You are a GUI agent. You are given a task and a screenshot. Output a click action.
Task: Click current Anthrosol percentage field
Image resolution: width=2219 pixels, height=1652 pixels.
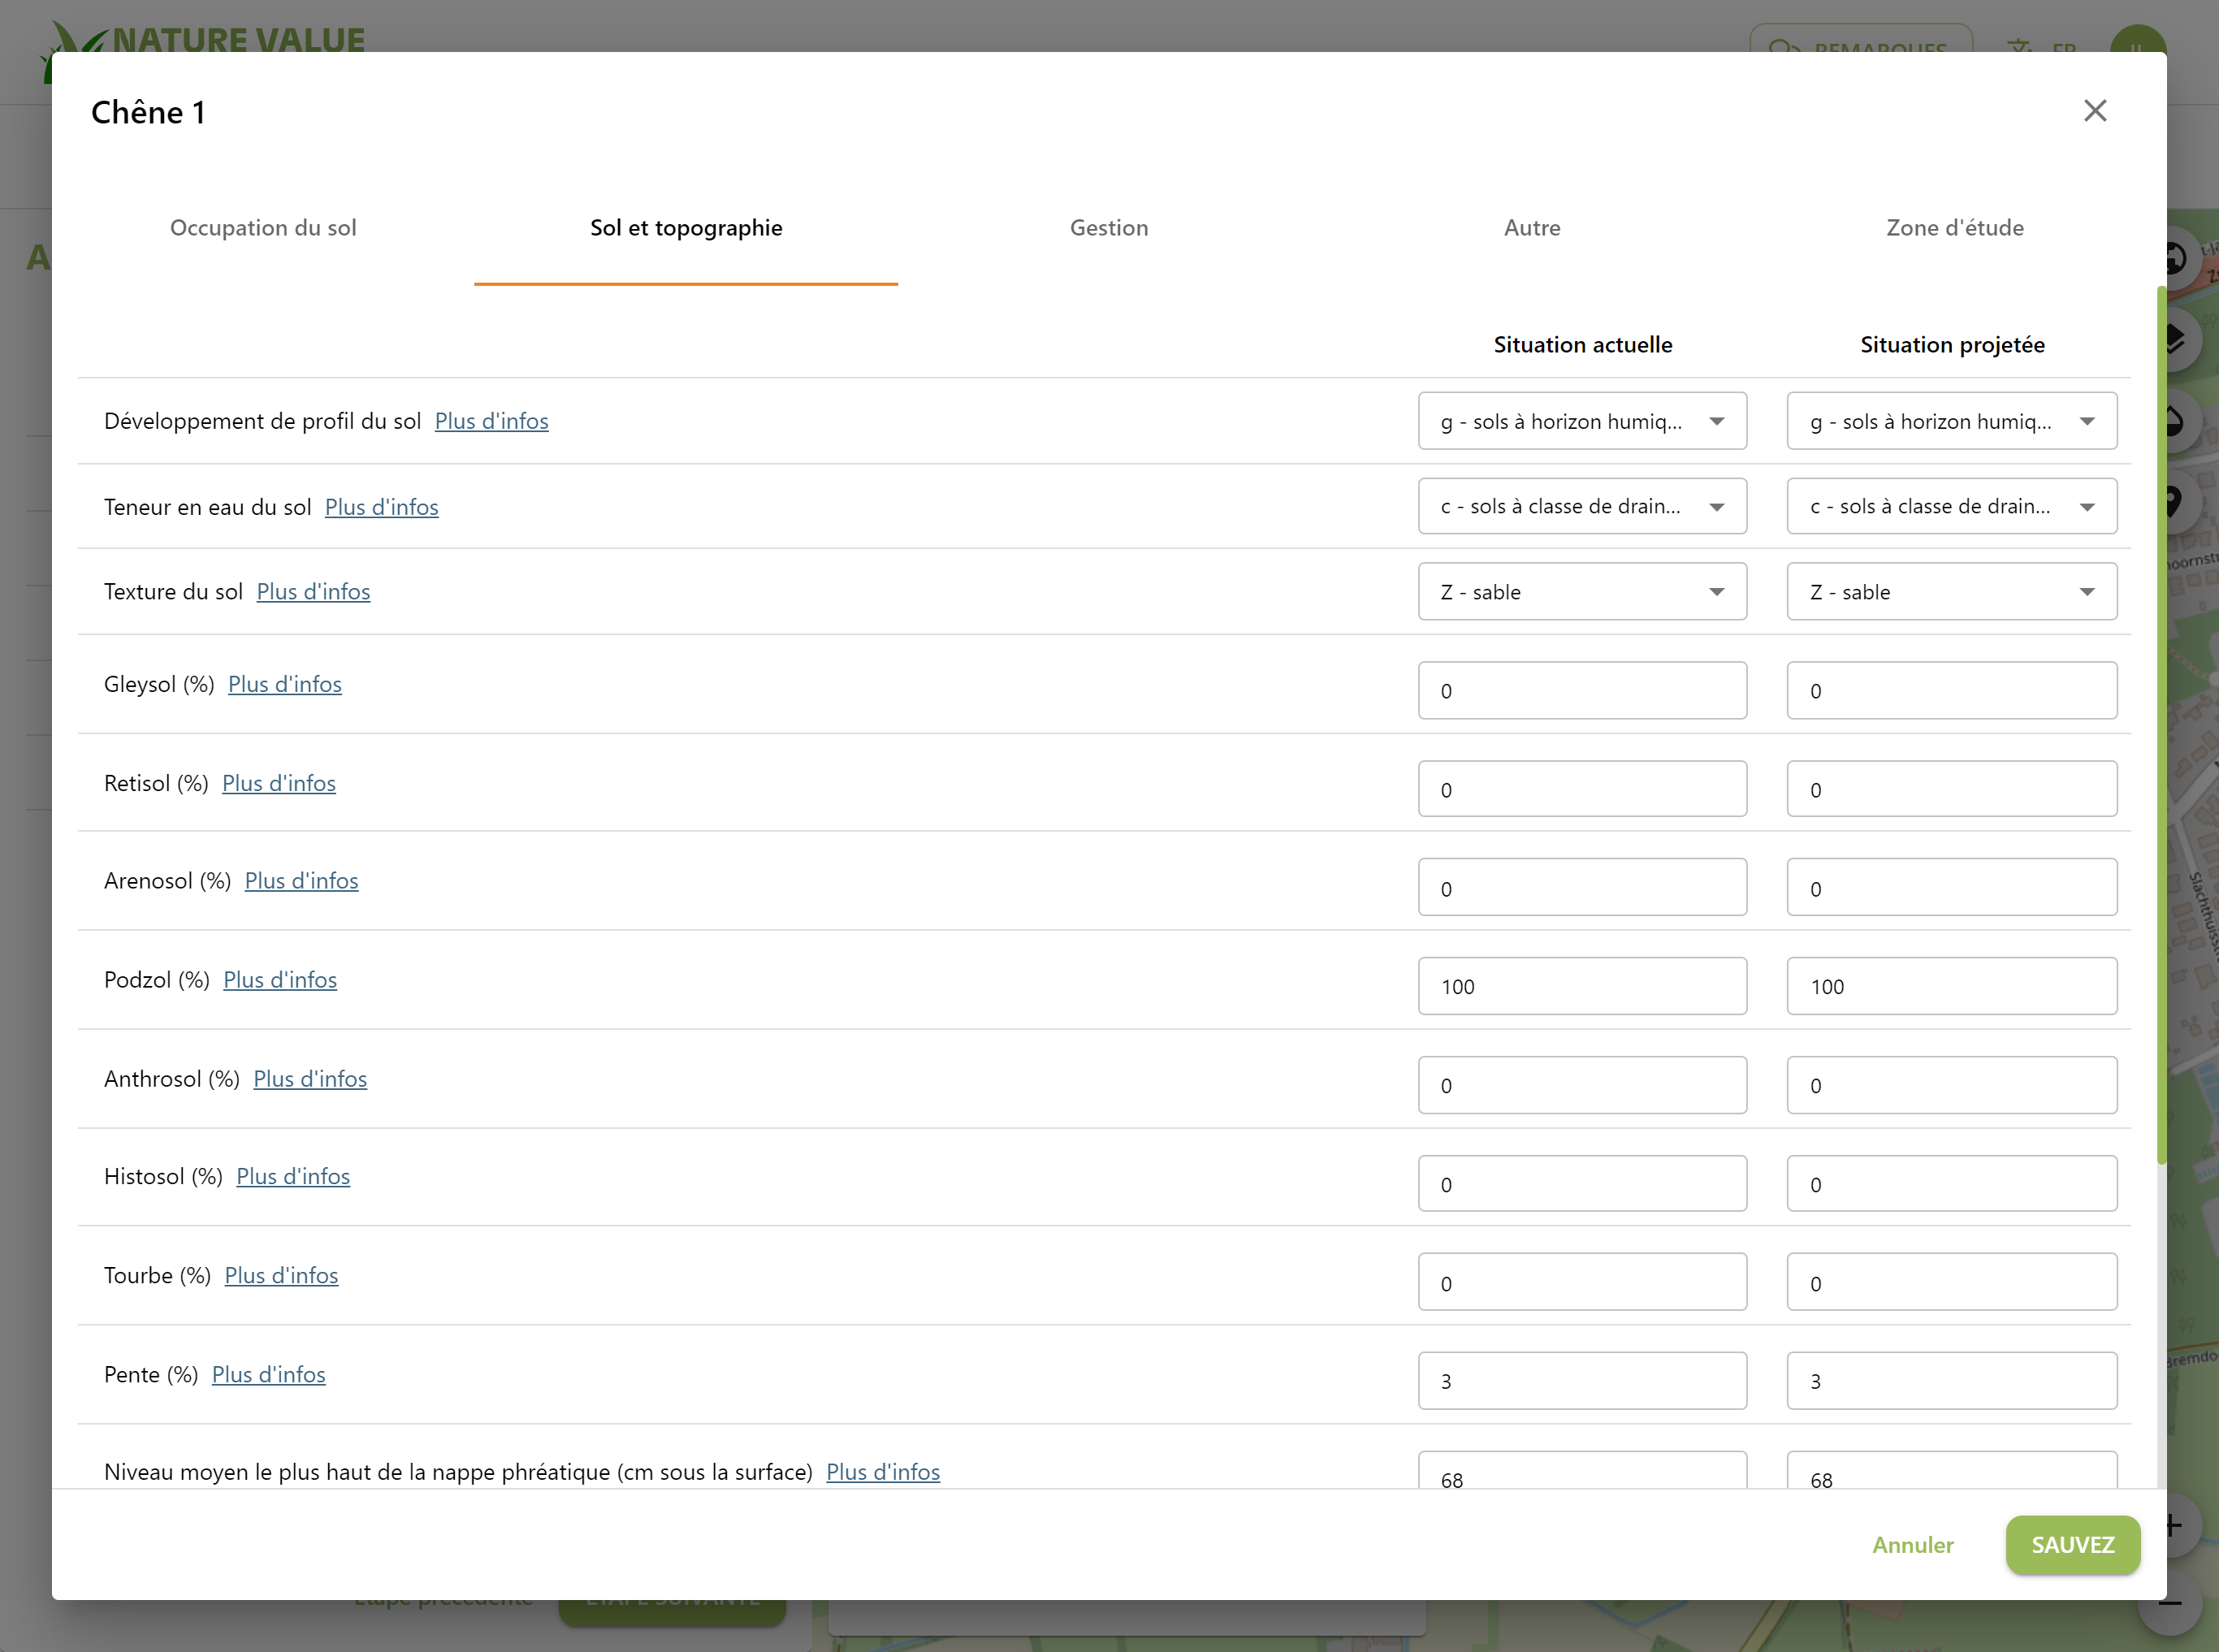click(1582, 1086)
